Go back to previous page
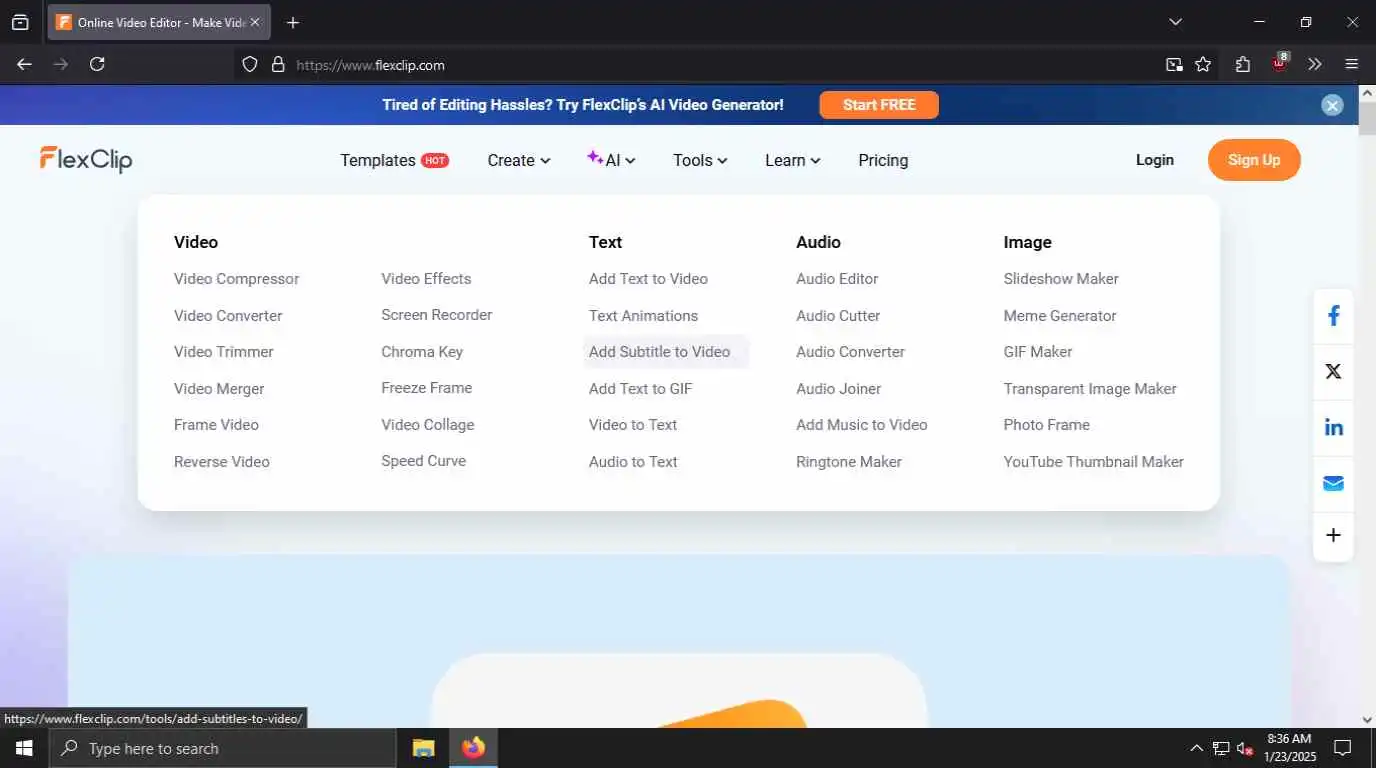 [x=25, y=64]
